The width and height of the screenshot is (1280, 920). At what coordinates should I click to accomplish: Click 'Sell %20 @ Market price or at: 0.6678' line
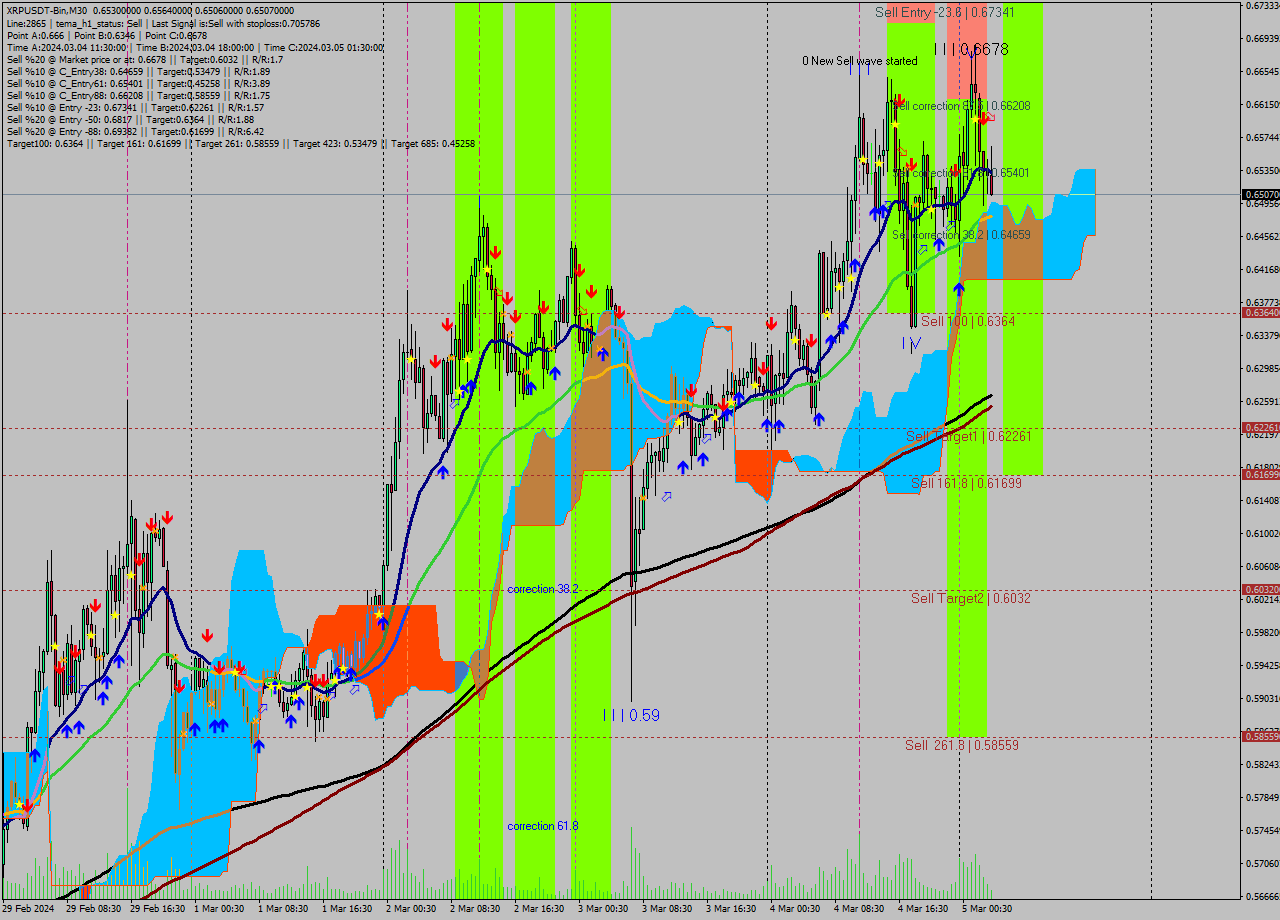145,59
